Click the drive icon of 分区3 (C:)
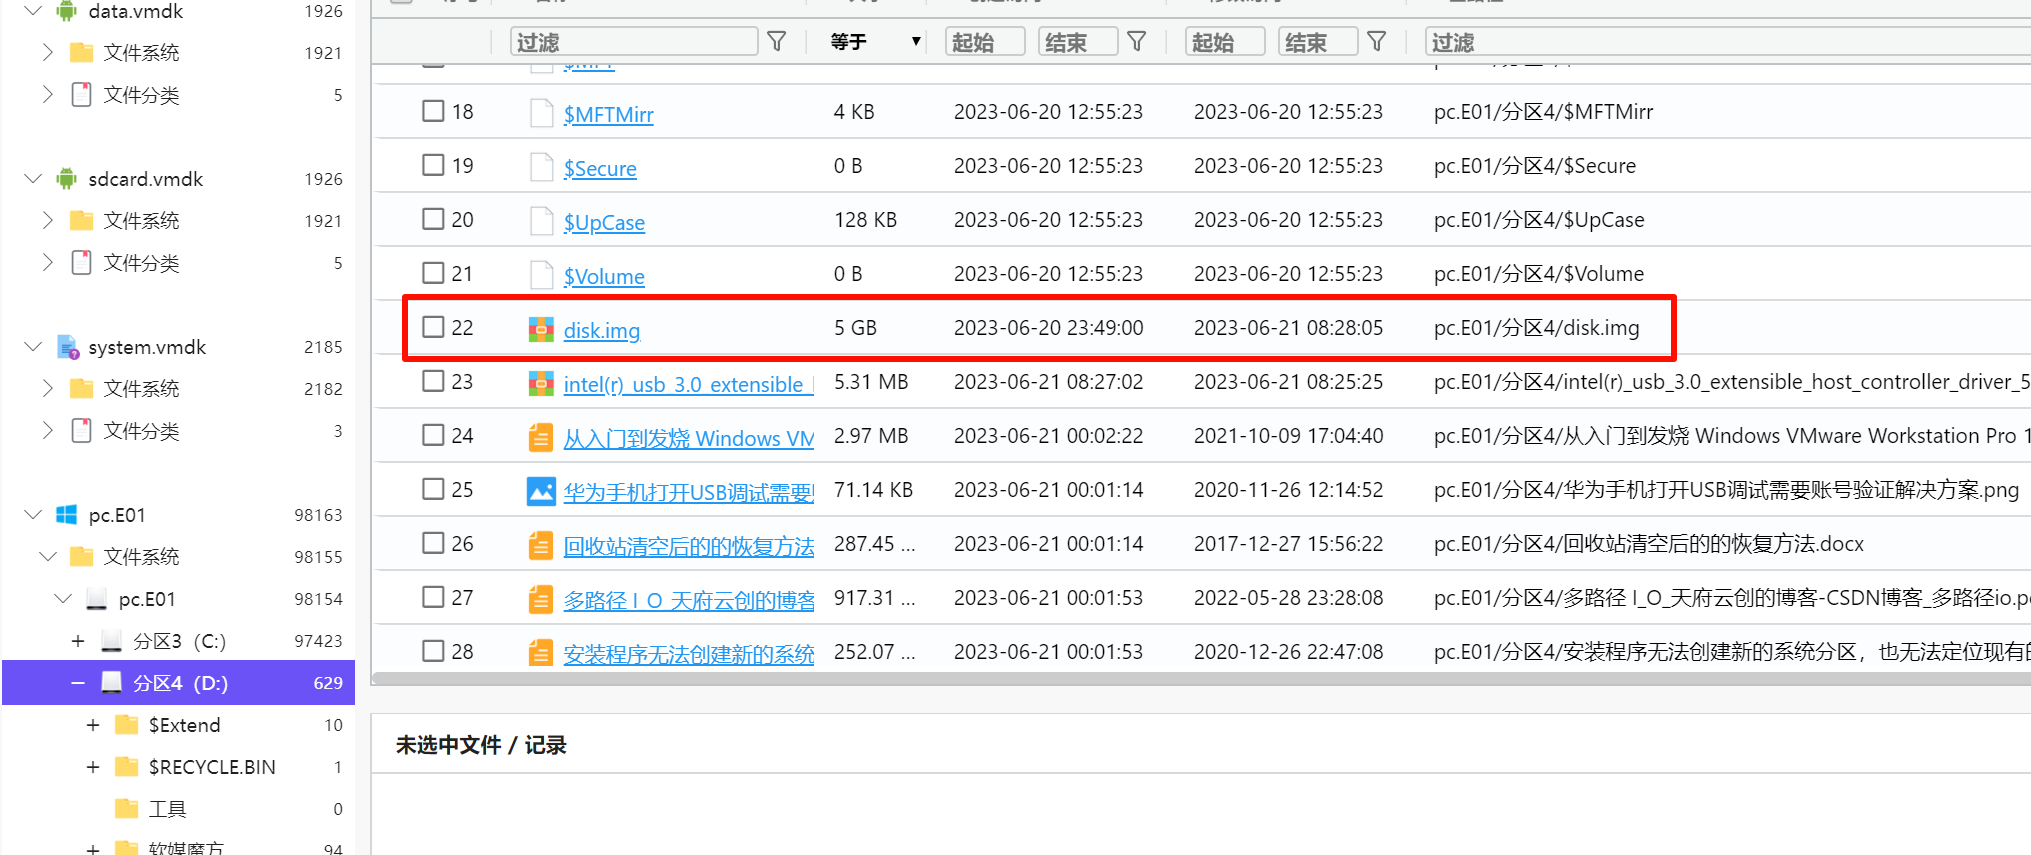 coord(112,640)
